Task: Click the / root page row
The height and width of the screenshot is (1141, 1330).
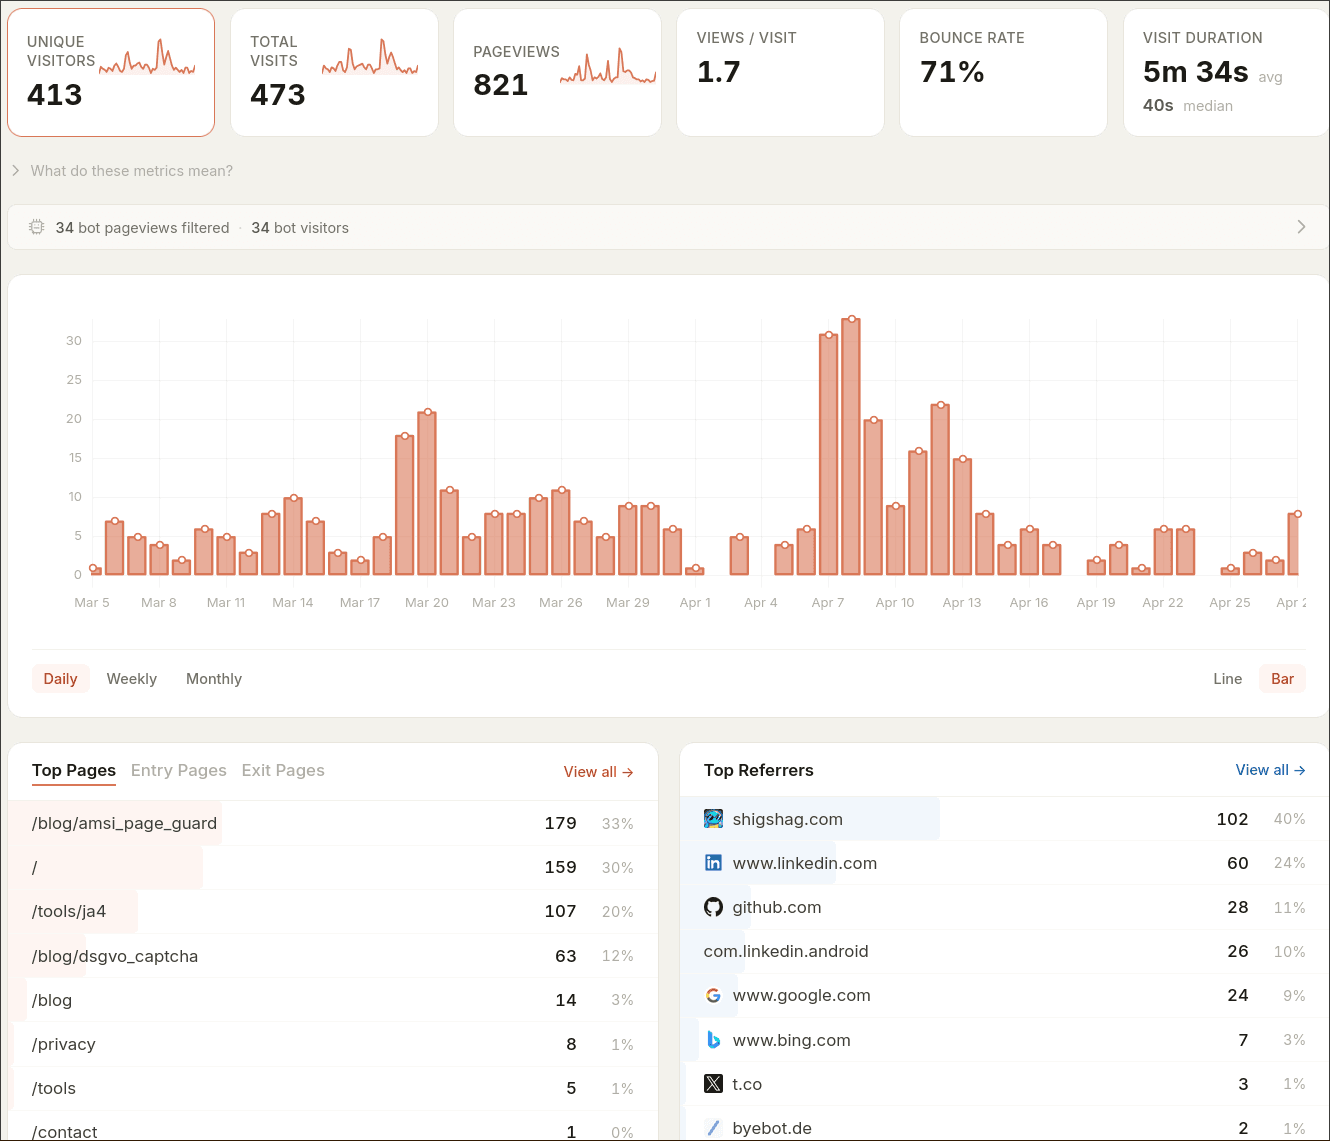Action: pyautogui.click(x=333, y=867)
